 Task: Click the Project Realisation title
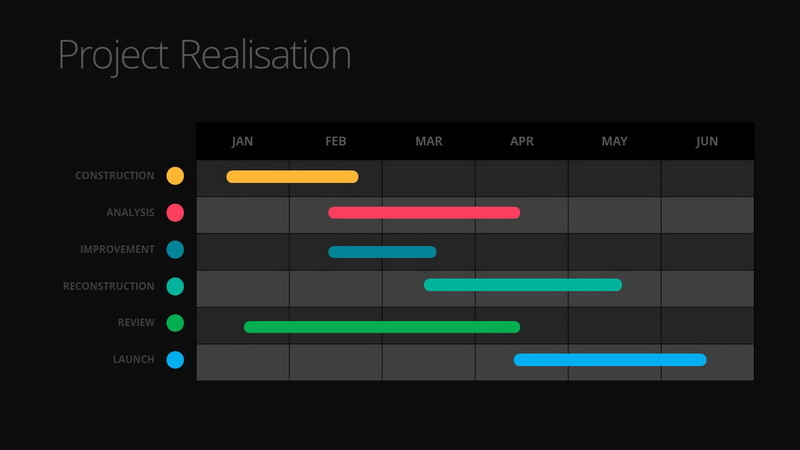205,54
